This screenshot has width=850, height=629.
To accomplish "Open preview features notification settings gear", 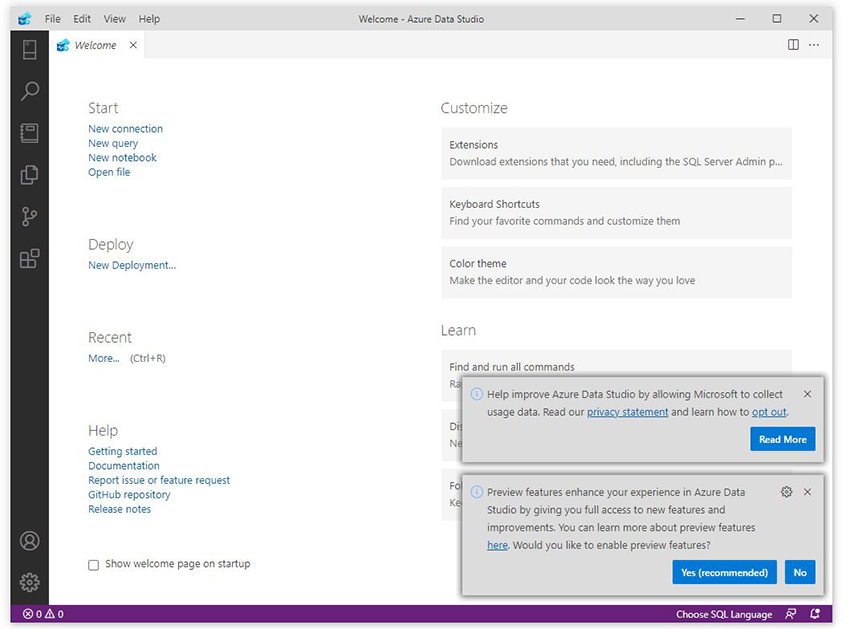I will [786, 492].
